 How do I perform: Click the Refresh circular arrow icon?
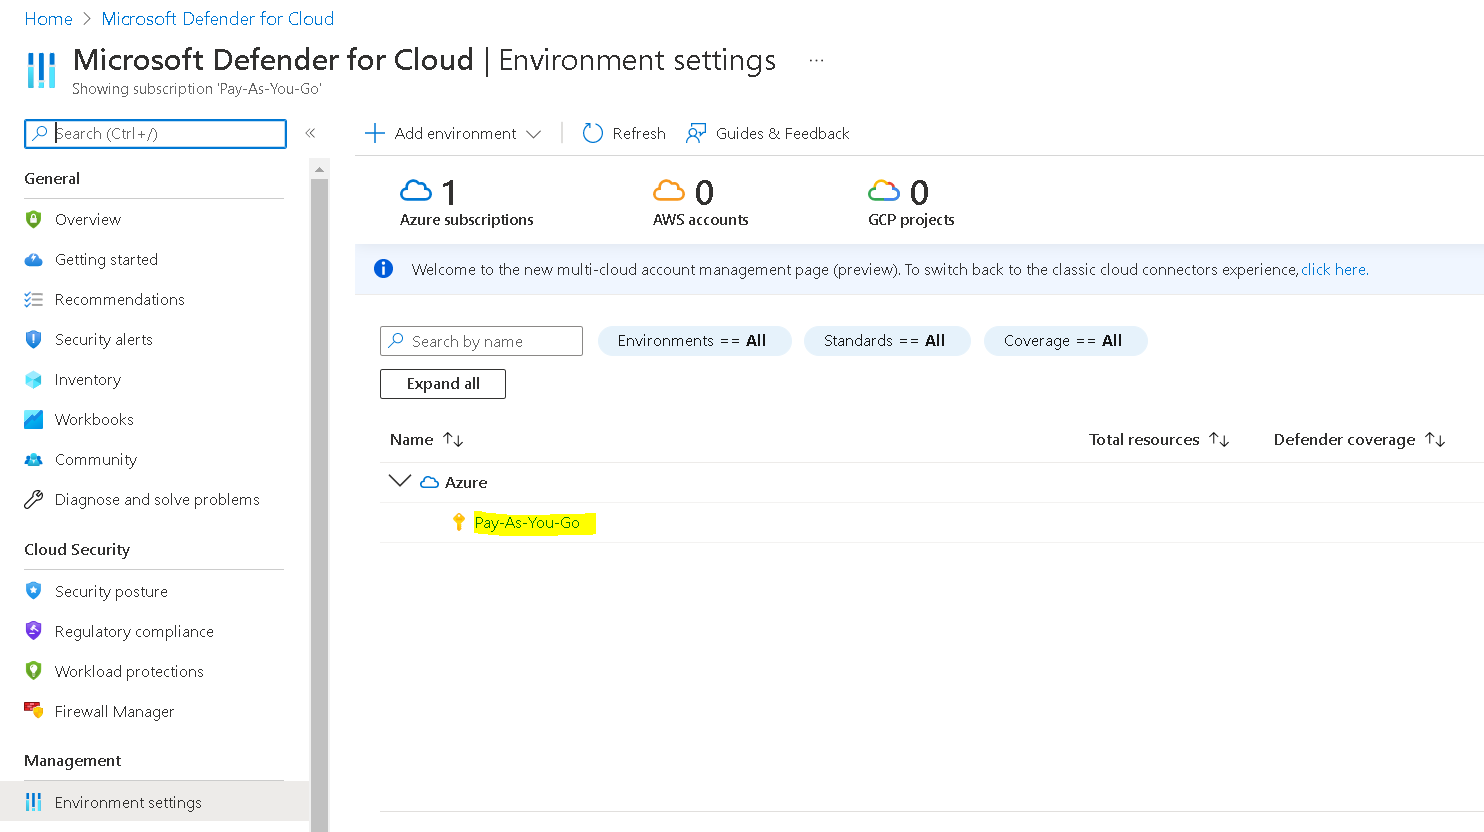click(592, 133)
